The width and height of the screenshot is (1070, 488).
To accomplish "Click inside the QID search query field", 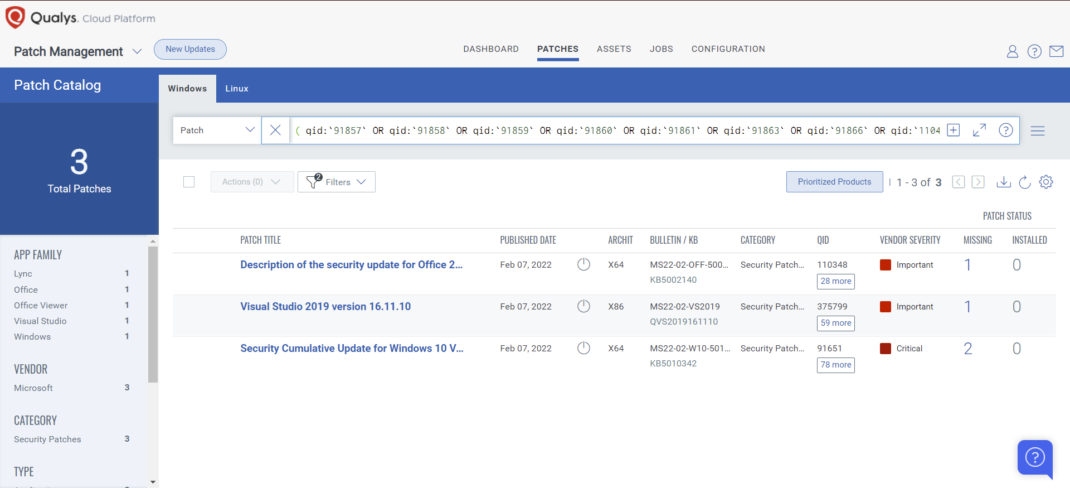I will click(x=617, y=130).
